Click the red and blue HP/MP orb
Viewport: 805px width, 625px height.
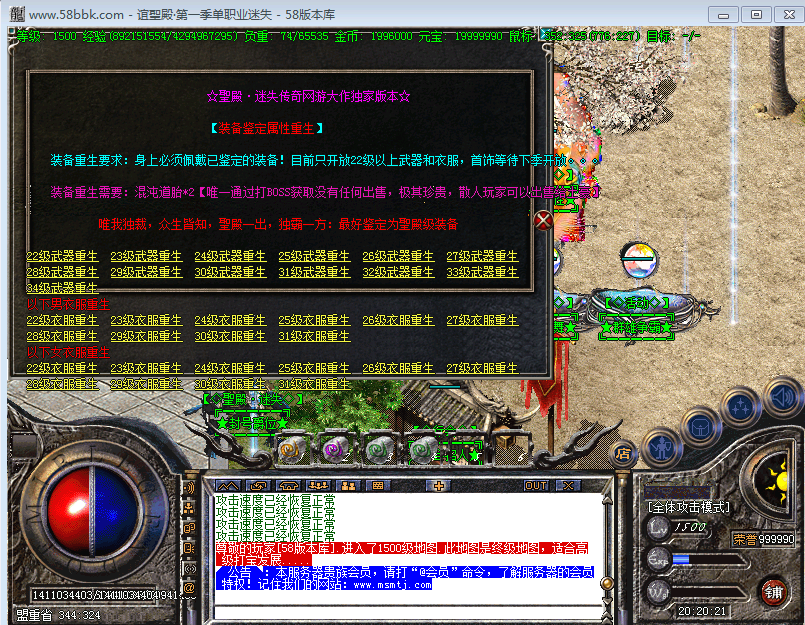pyautogui.click(x=93, y=509)
